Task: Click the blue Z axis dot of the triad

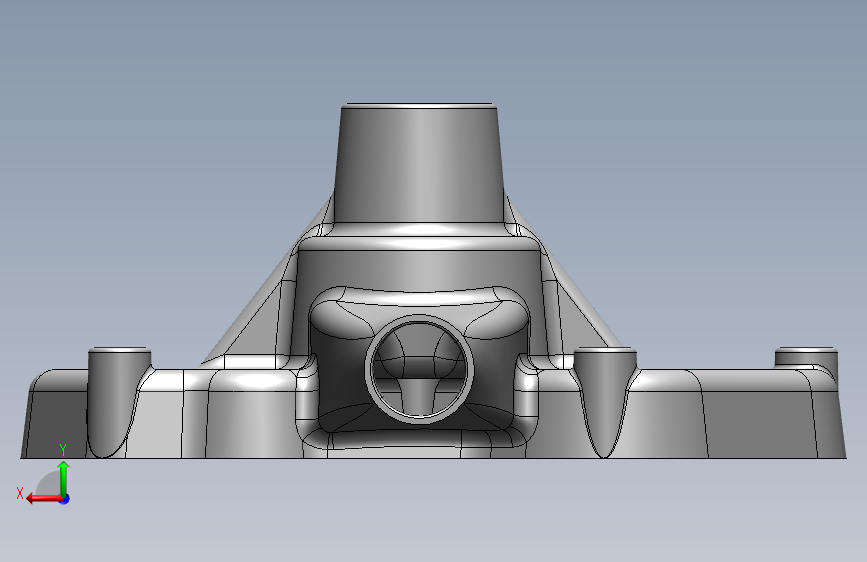Action: (65, 499)
